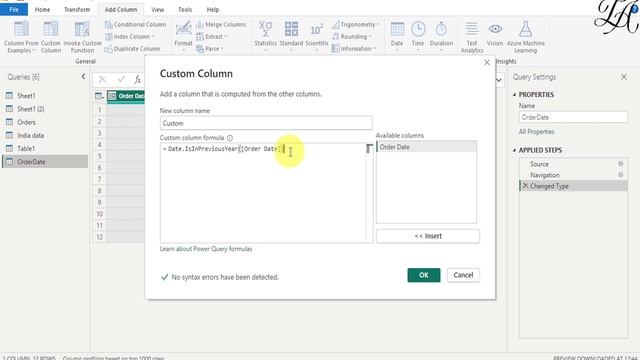Screen dimensions: 640x360
Task: Click Column From Examples icon
Action: point(21,37)
